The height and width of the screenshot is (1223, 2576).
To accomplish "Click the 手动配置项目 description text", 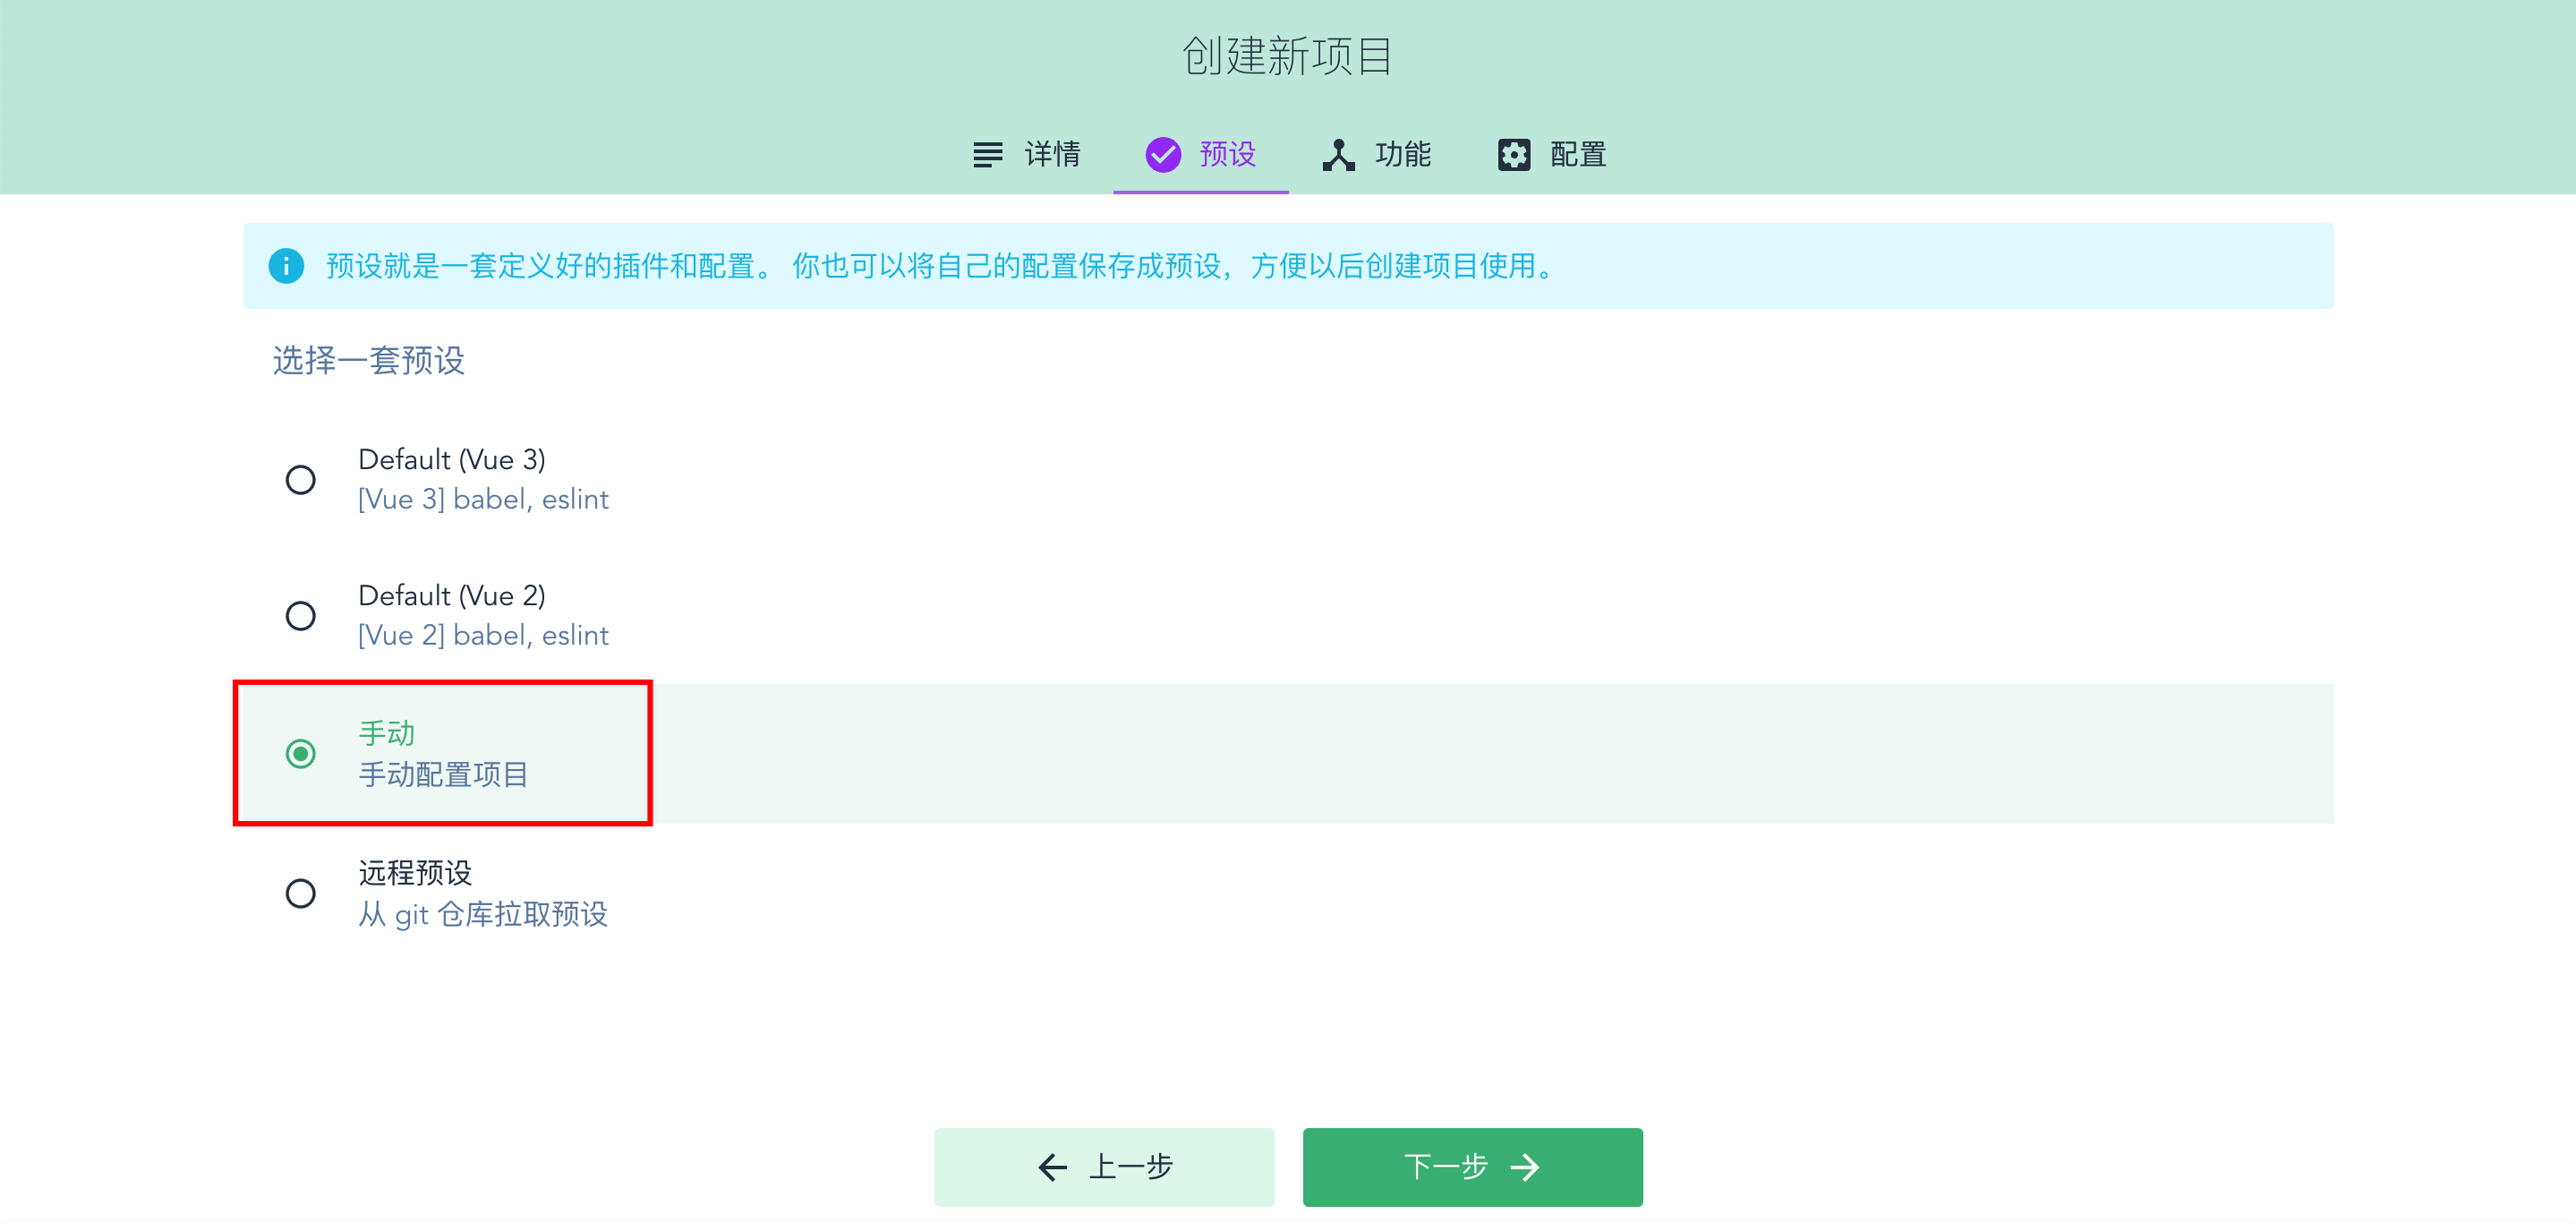I will coord(443,774).
